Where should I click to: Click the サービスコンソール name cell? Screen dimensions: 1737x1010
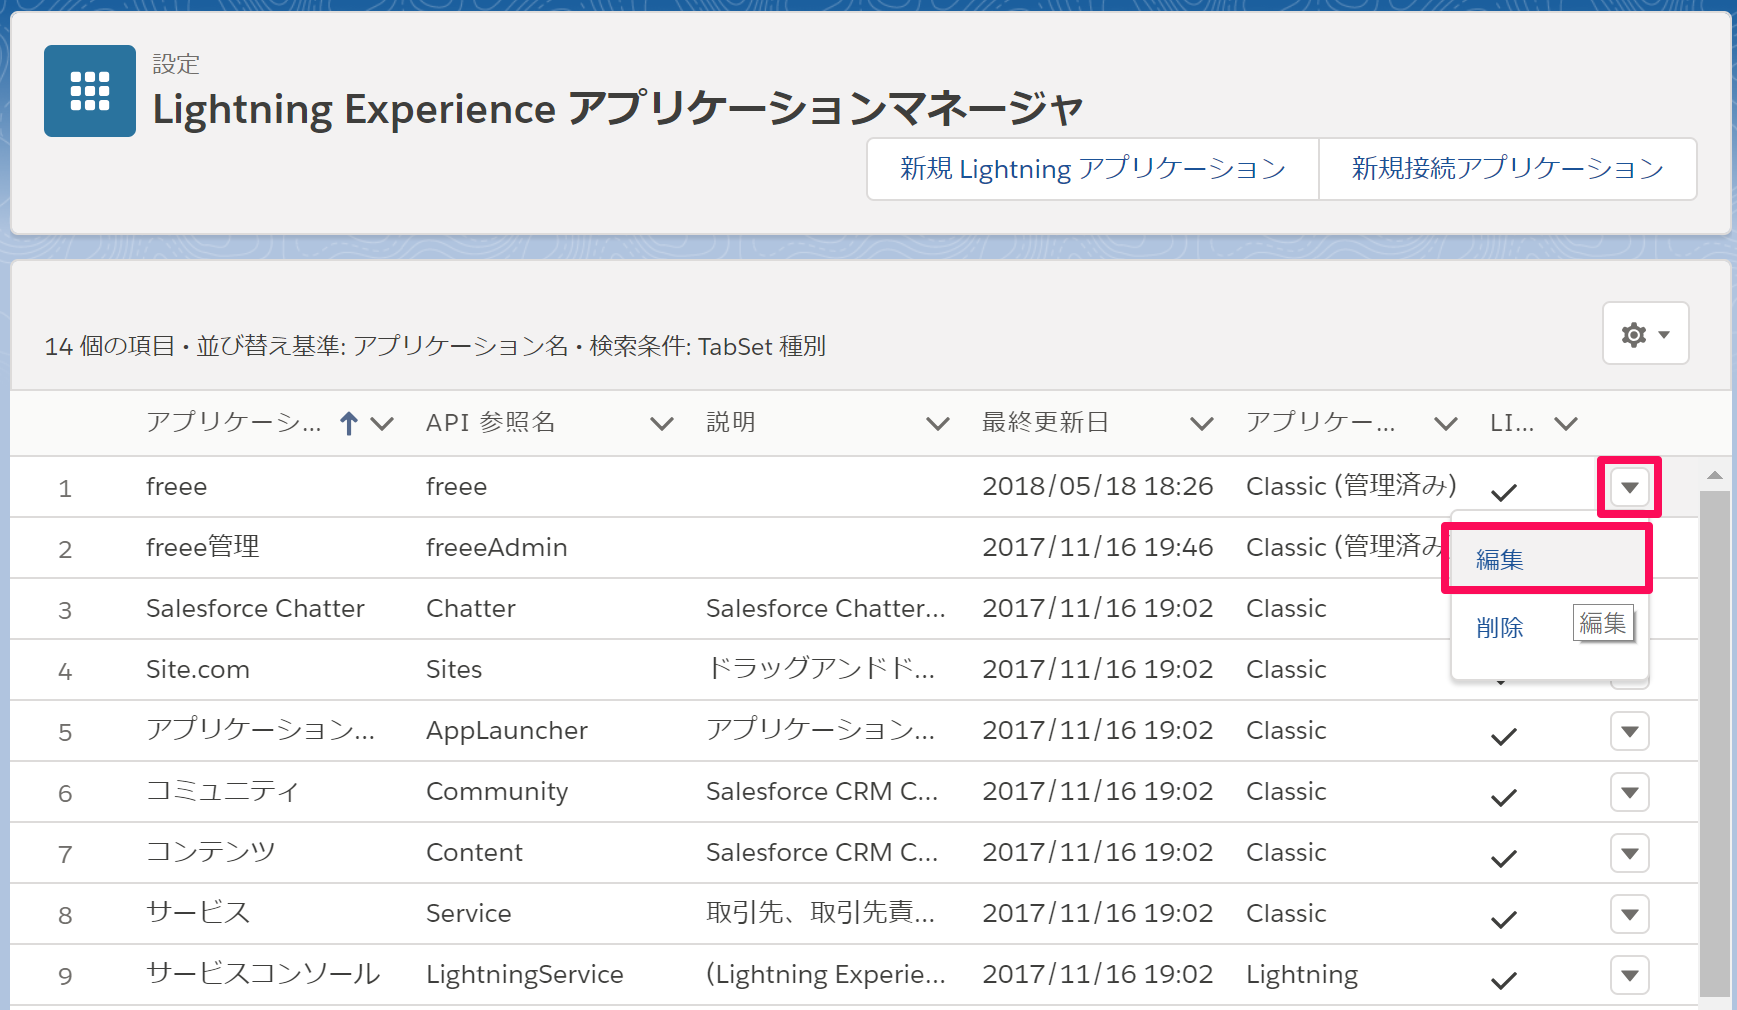point(263,974)
